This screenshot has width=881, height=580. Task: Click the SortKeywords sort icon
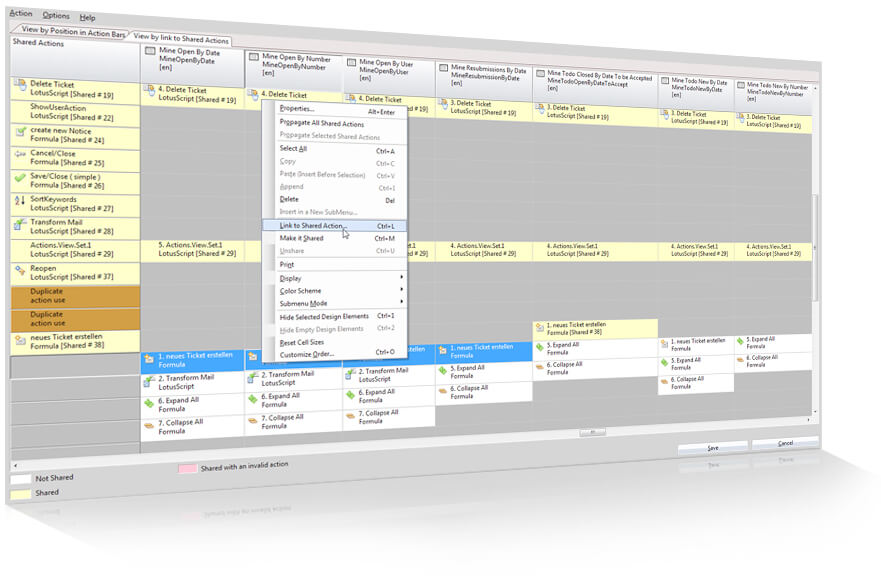pos(20,200)
